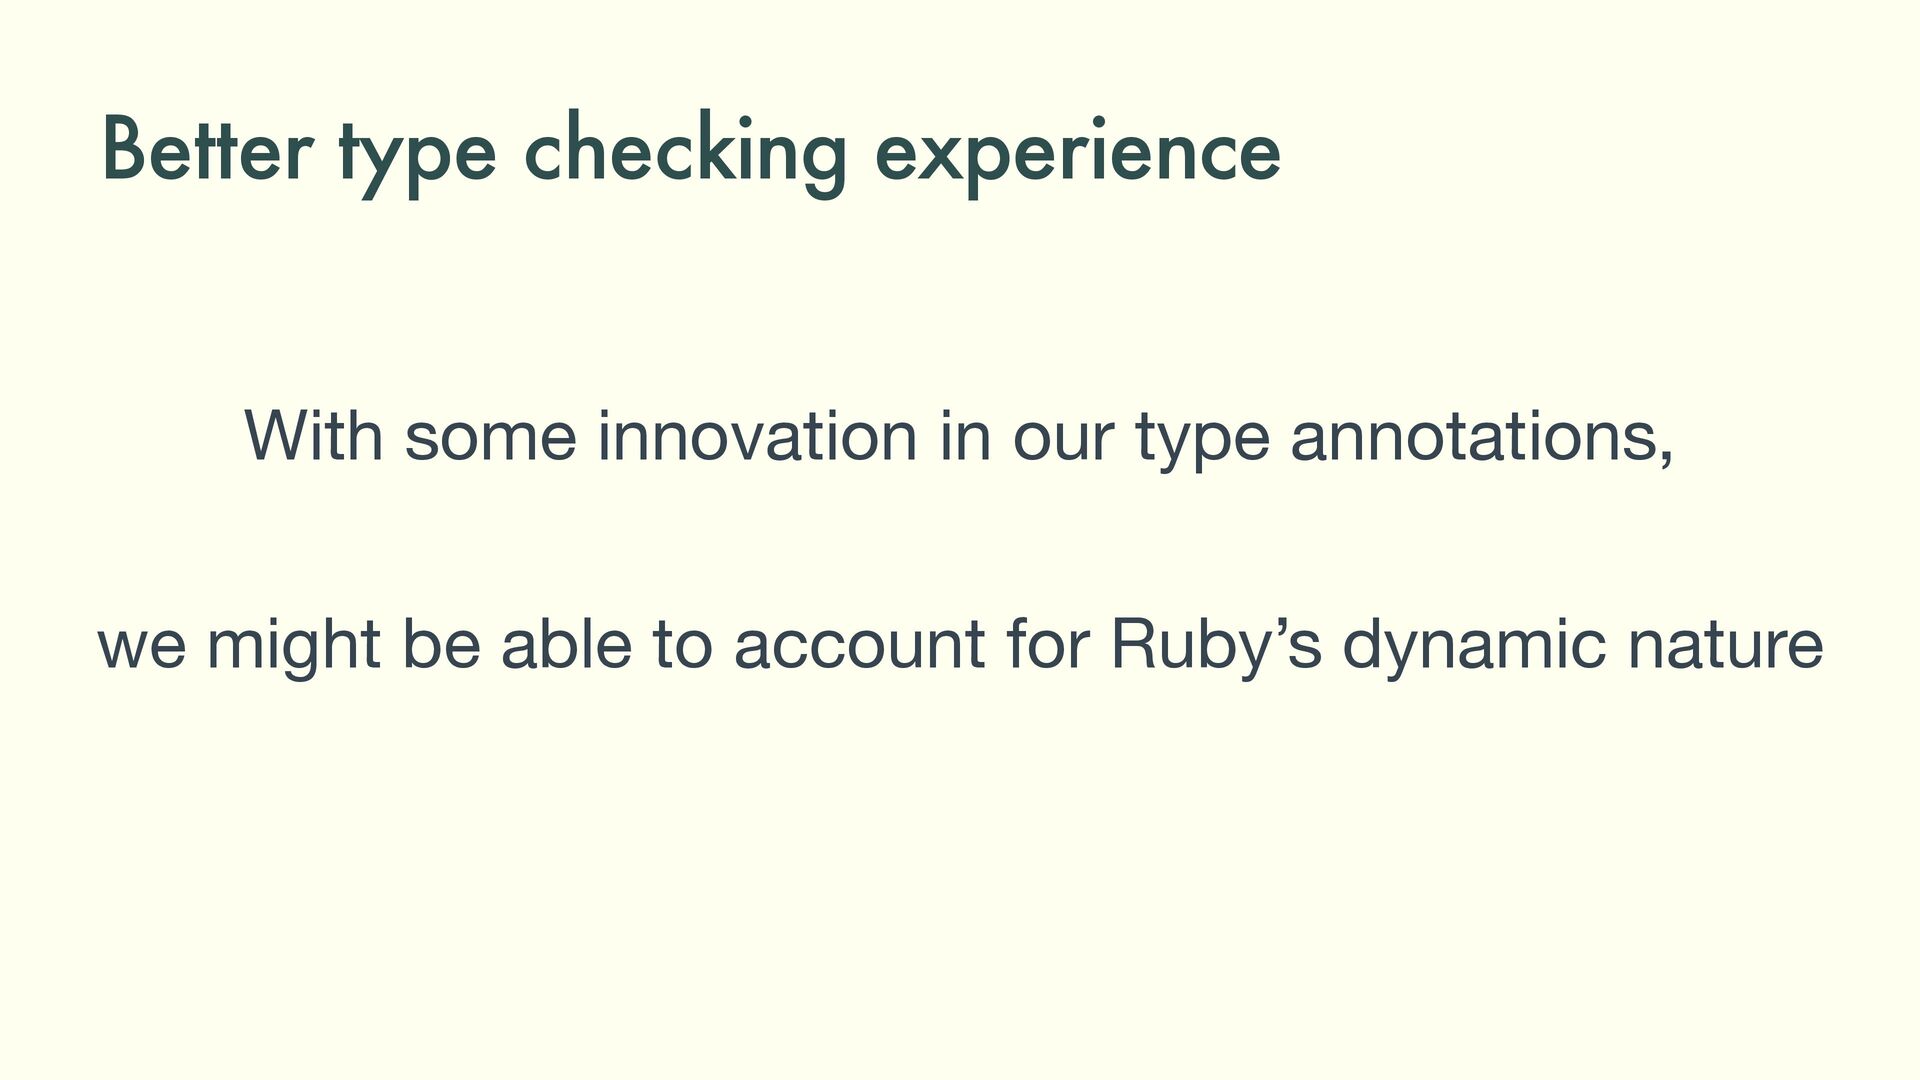Select the word "annotations," in the first line
This screenshot has width=1920, height=1080.
[x=1482, y=436]
